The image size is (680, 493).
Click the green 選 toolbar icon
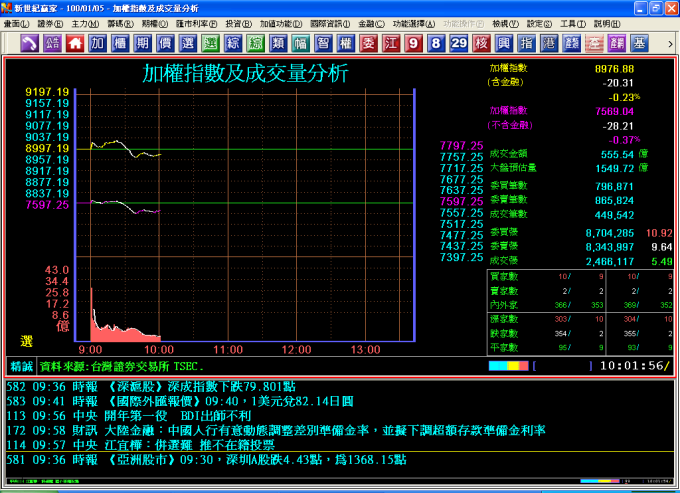point(210,43)
